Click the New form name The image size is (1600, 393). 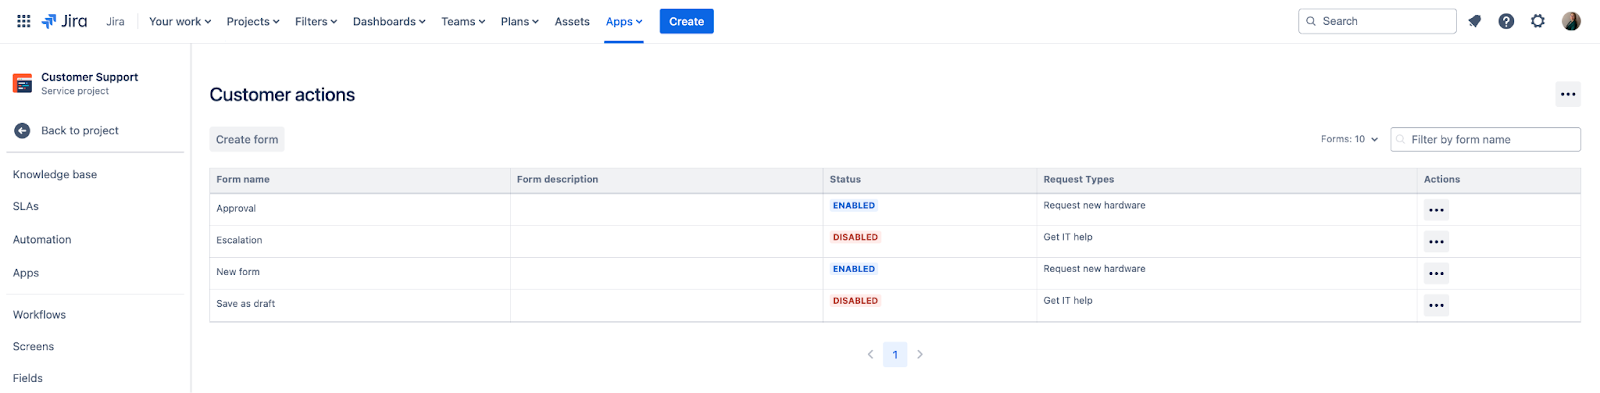(238, 272)
